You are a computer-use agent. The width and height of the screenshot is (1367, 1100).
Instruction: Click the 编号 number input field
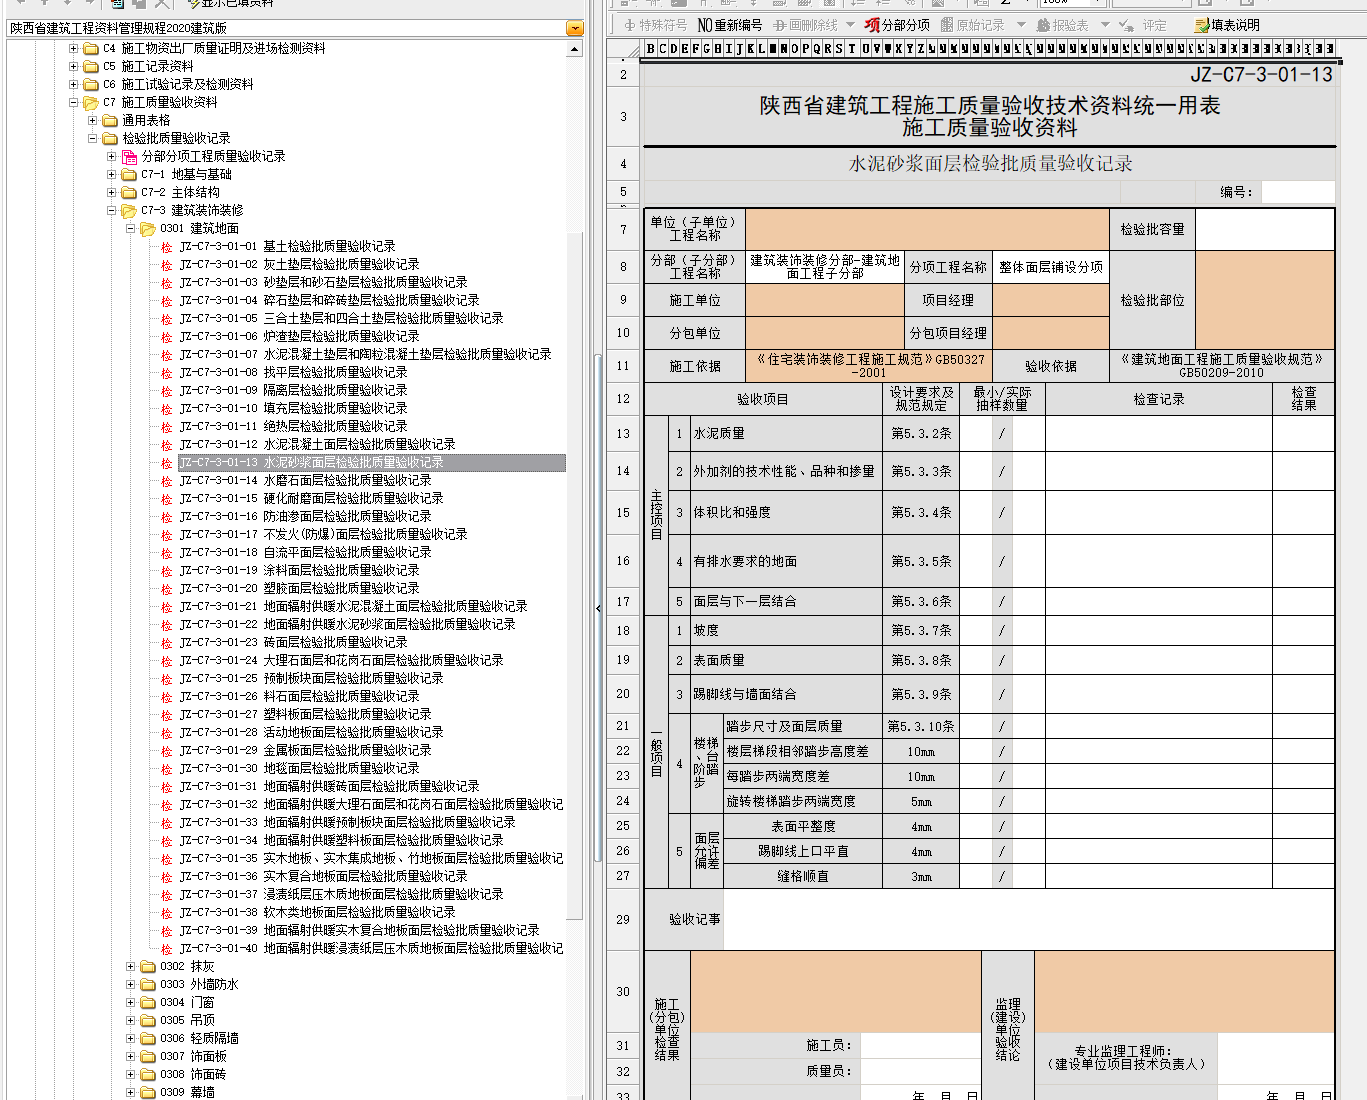click(1297, 191)
